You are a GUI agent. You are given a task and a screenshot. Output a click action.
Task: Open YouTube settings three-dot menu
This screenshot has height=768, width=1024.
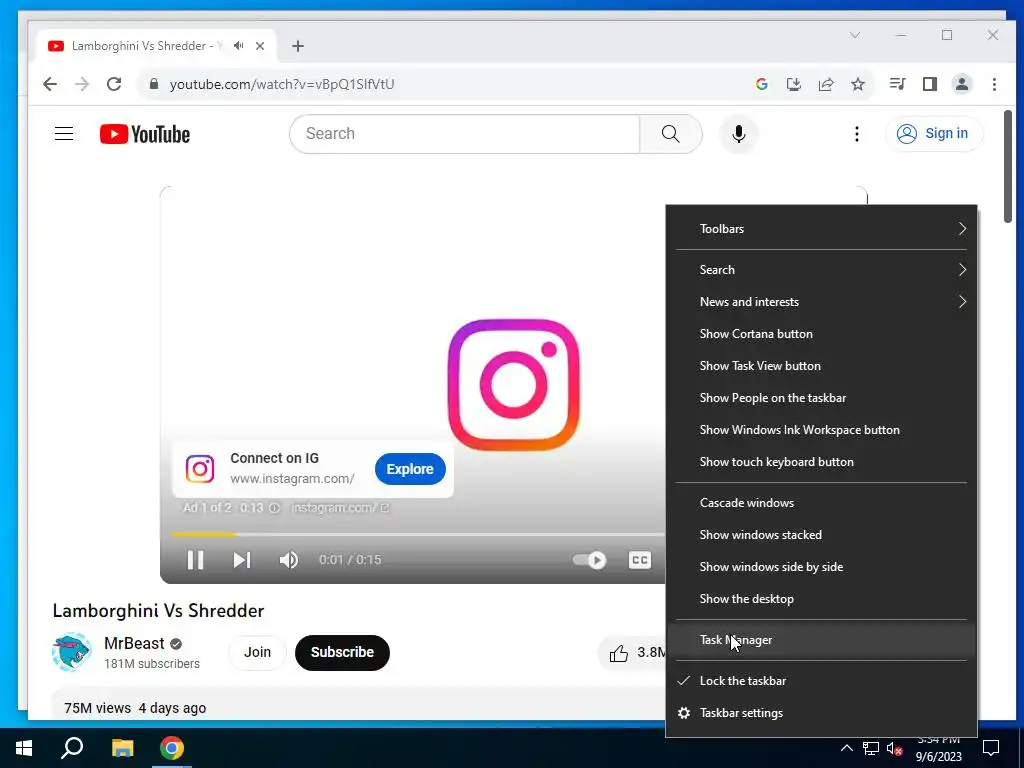[857, 134]
